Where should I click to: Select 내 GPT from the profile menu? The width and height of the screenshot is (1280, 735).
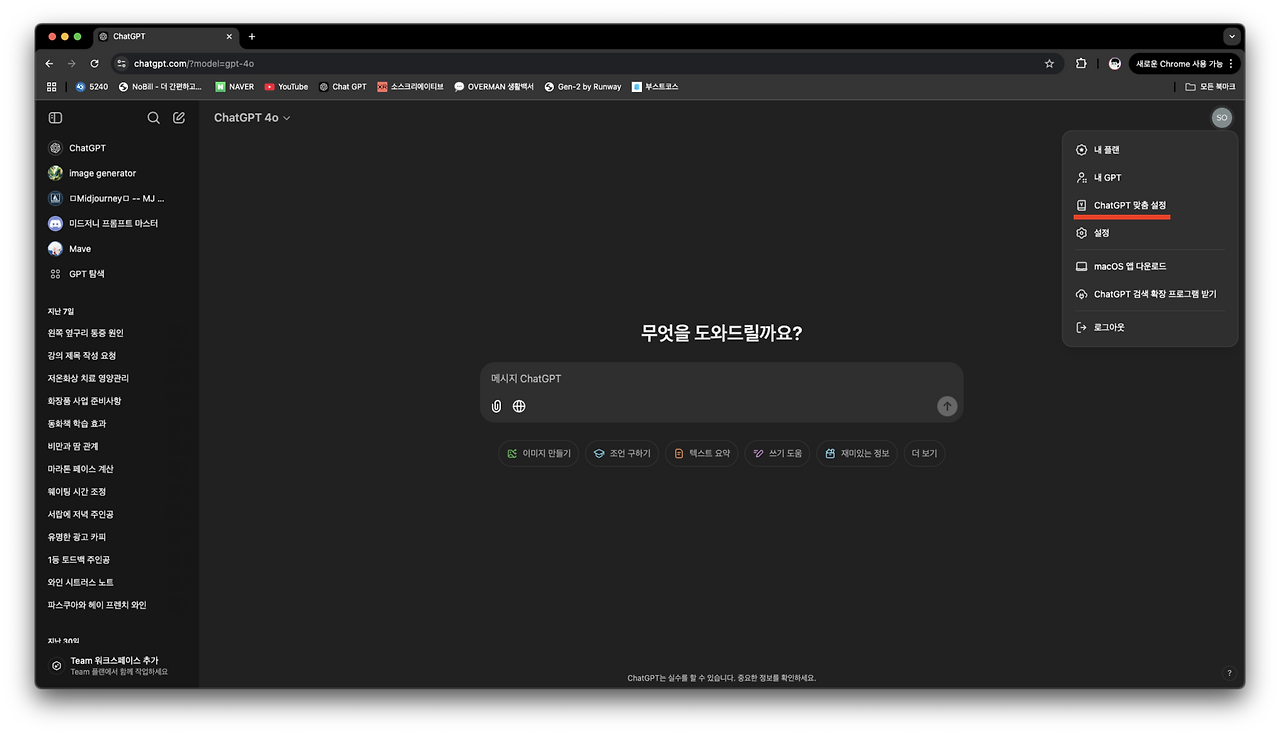pyautogui.click(x=1150, y=178)
